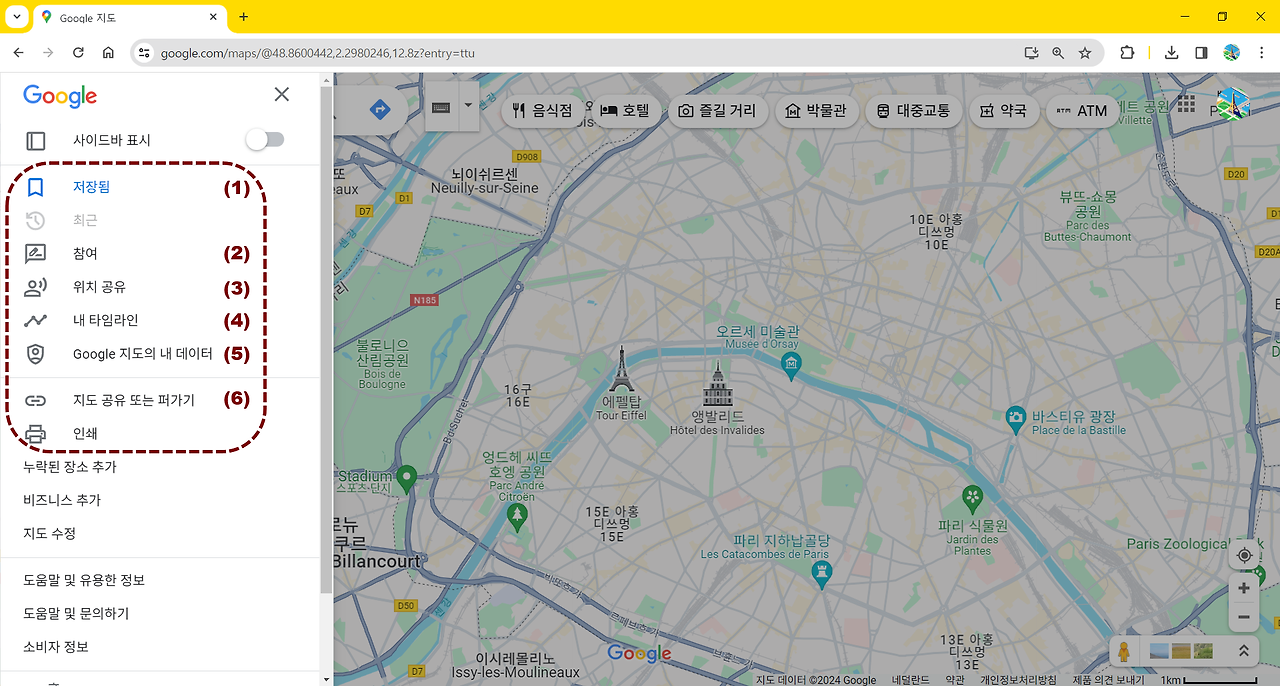
Task: Toggle the 사이드바 표시 switch
Action: (266, 140)
